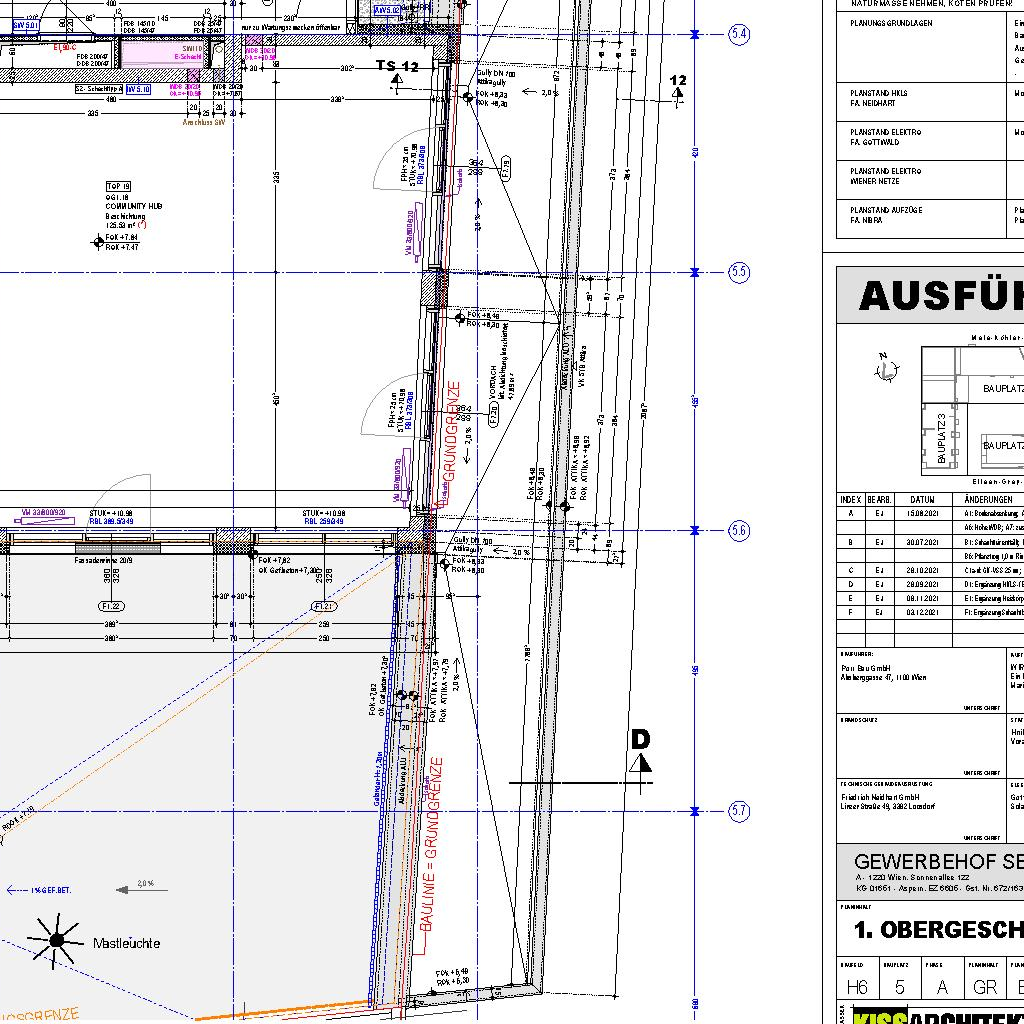Image resolution: width=1024 pixels, height=1024 pixels.
Task: Click the Mastleuchte lamp symbol
Action: (57, 939)
